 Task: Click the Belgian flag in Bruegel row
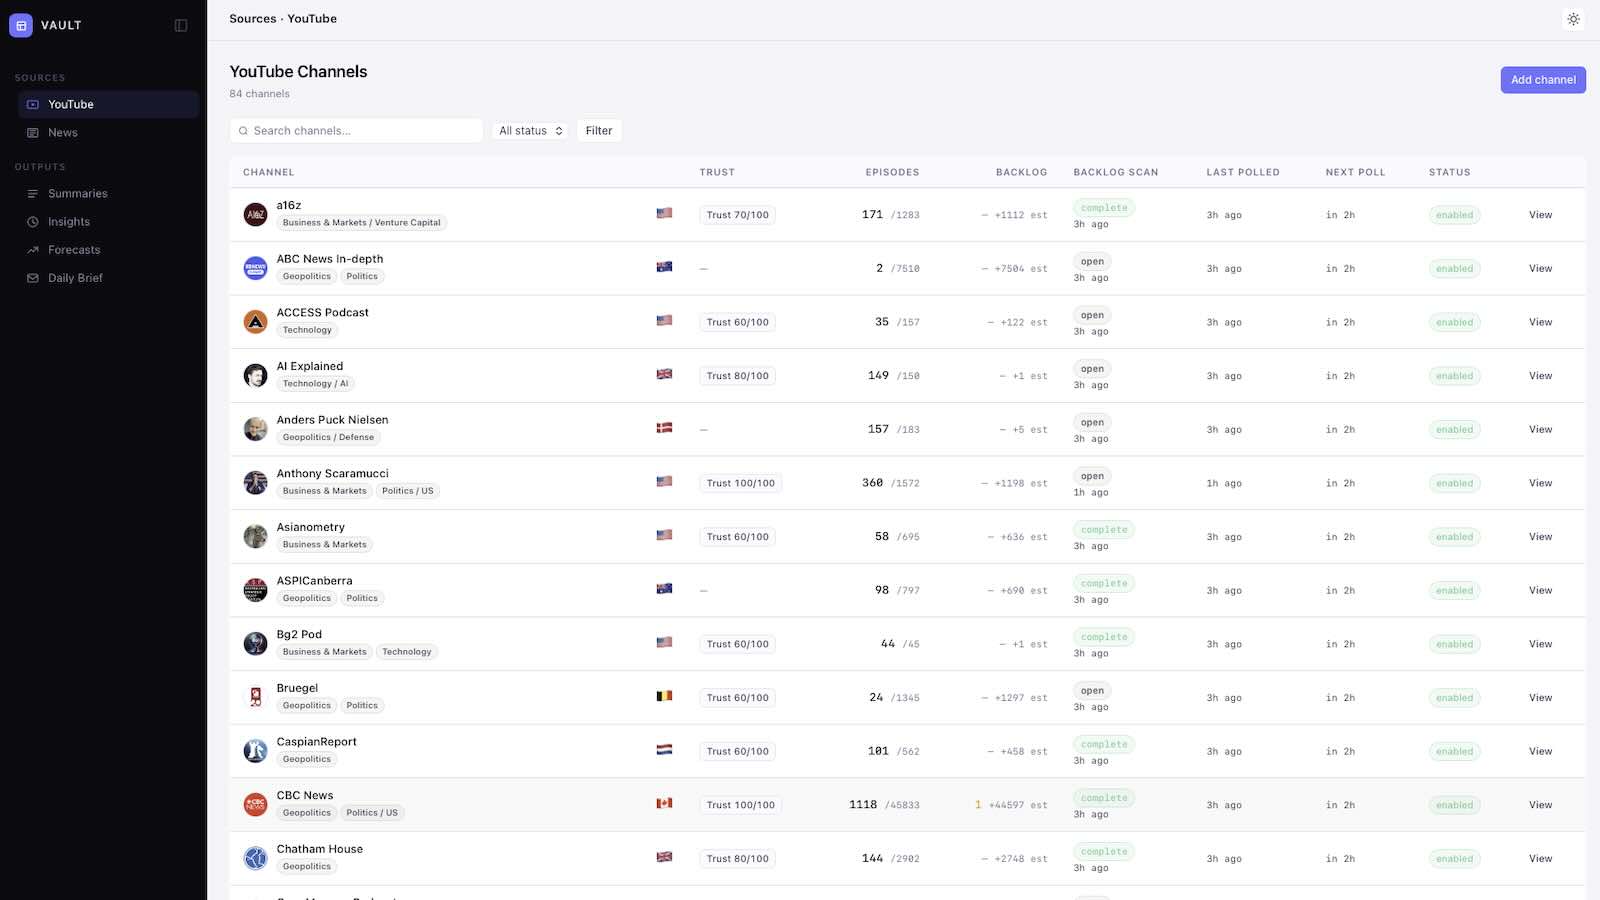[664, 696]
